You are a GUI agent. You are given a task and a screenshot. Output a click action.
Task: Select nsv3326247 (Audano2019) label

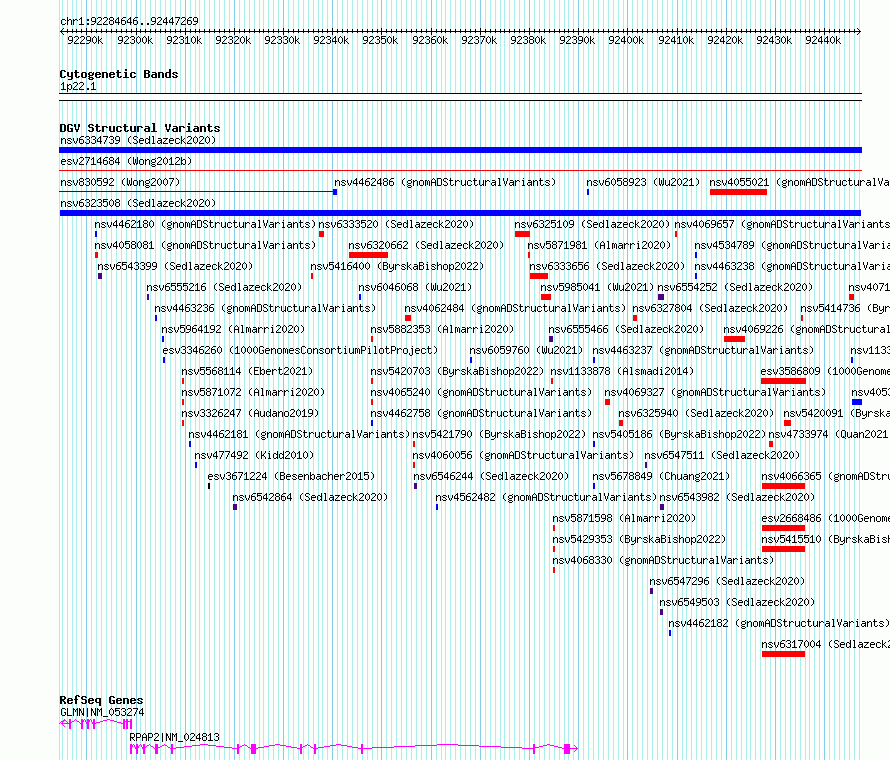tap(250, 413)
